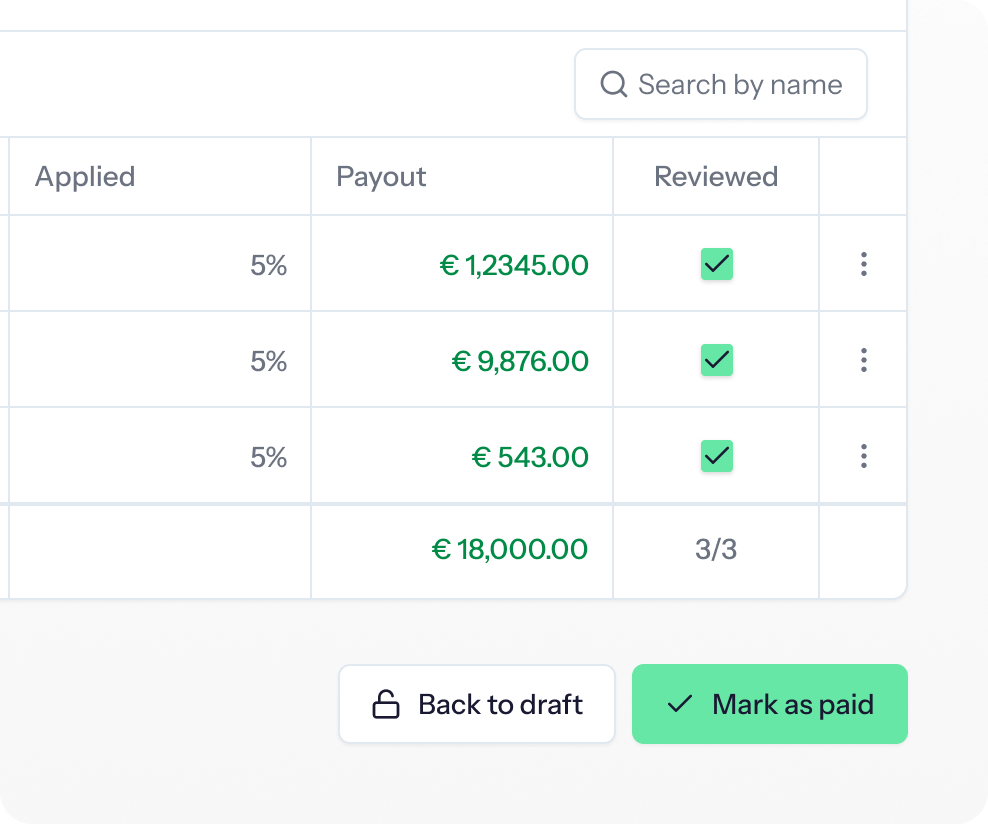
Task: Click the 3/3 reviewed count
Action: point(716,549)
